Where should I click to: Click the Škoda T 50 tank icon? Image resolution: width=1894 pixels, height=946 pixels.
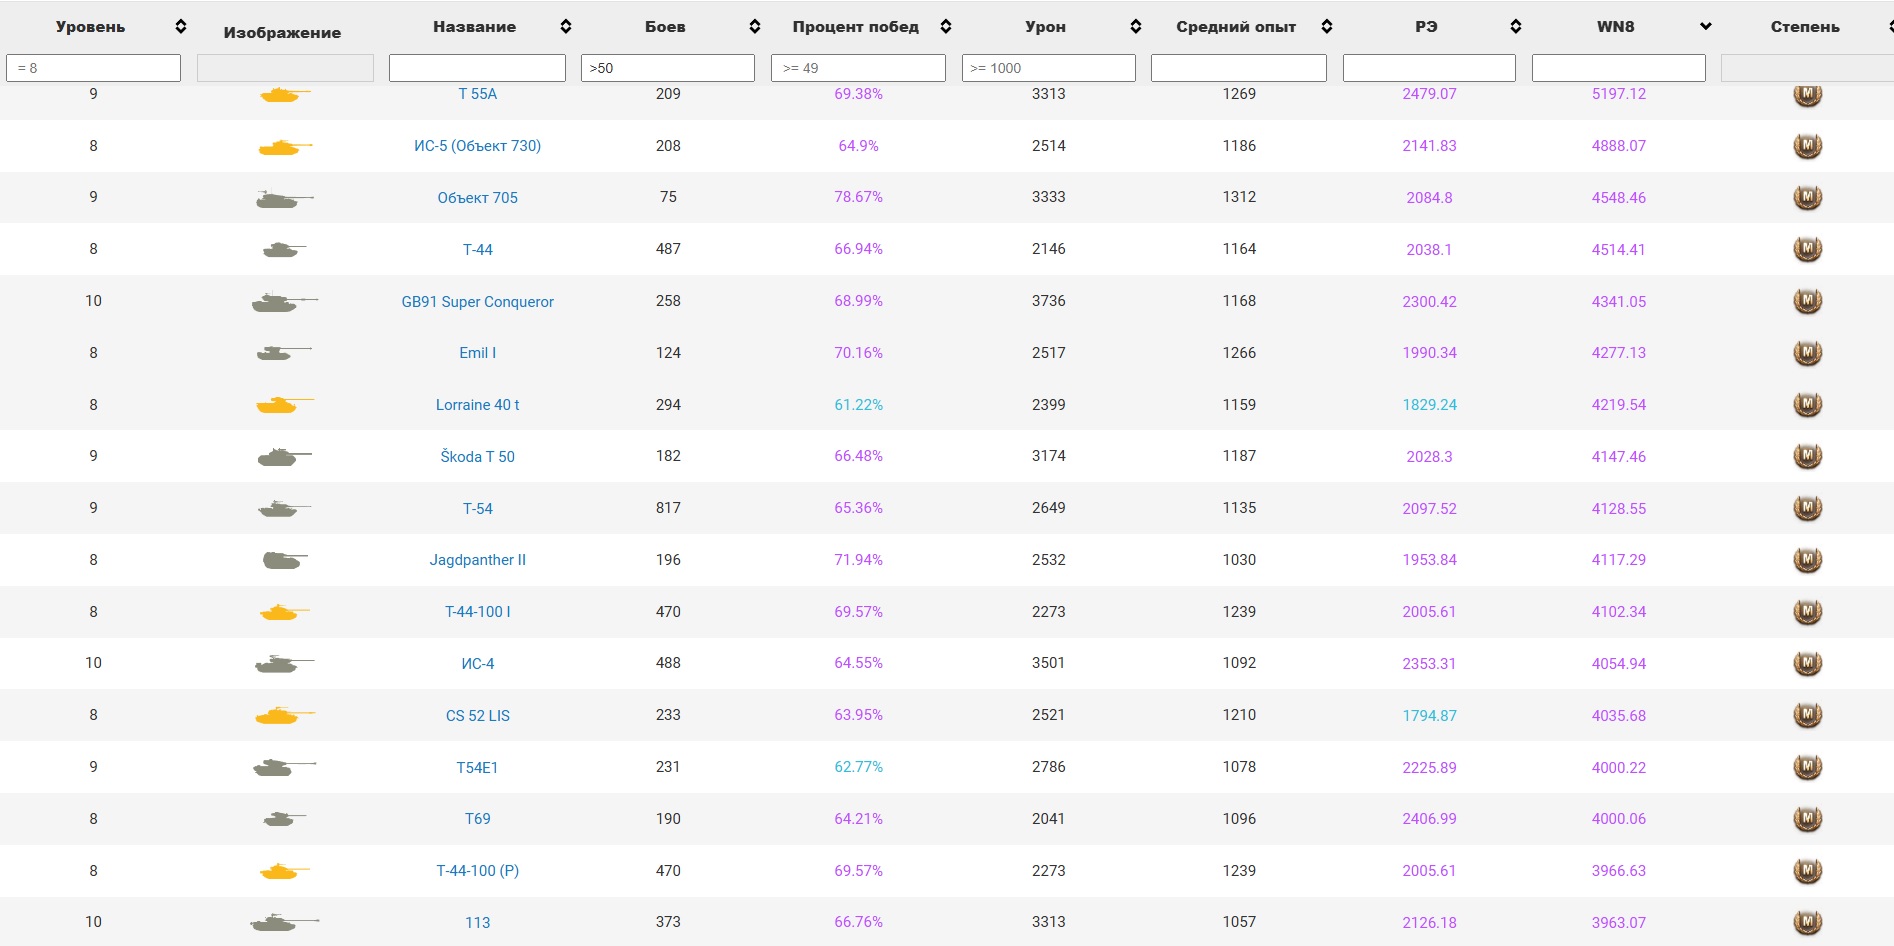(x=285, y=457)
